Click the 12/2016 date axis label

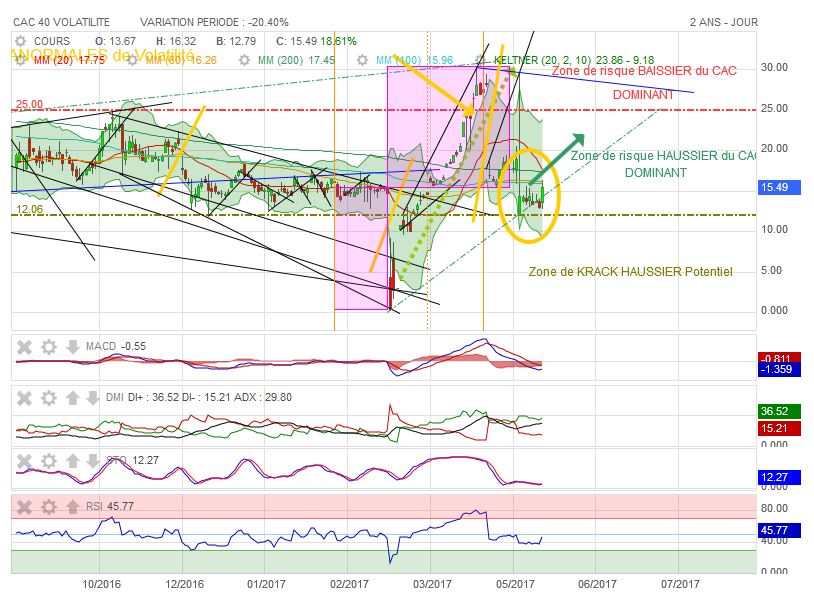[184, 584]
